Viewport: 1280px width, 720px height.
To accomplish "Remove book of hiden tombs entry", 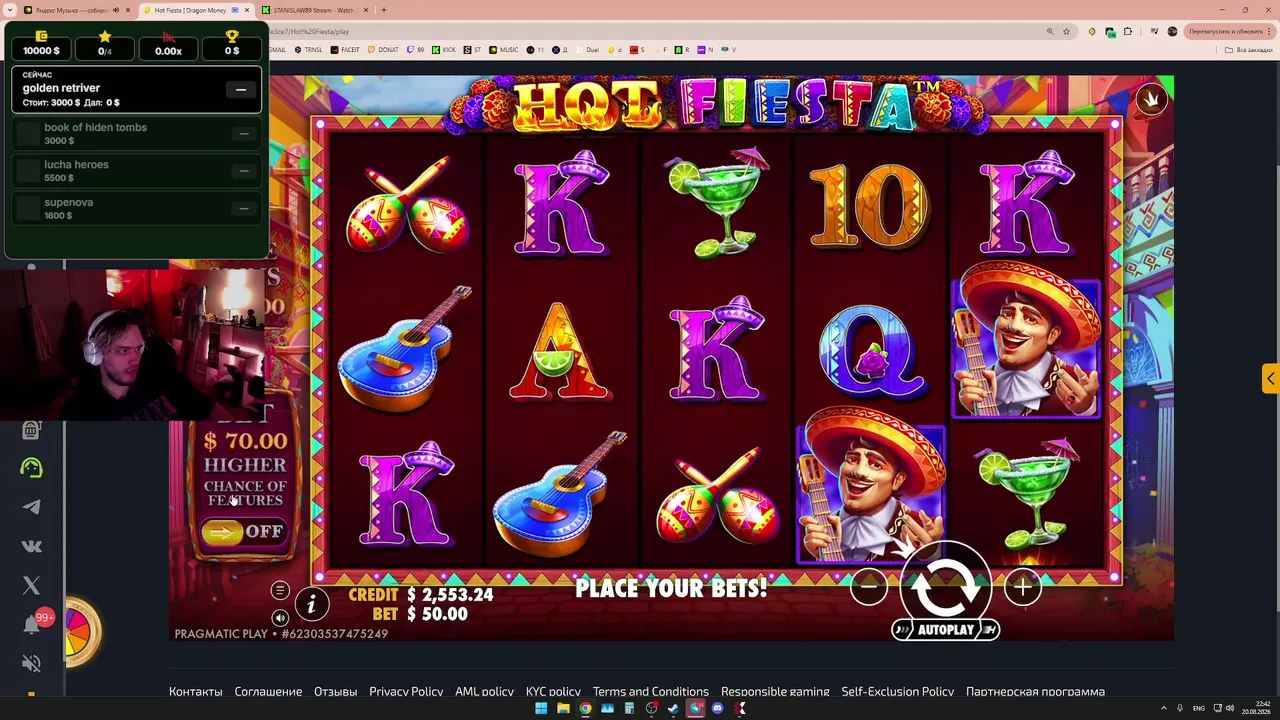I will [243, 134].
